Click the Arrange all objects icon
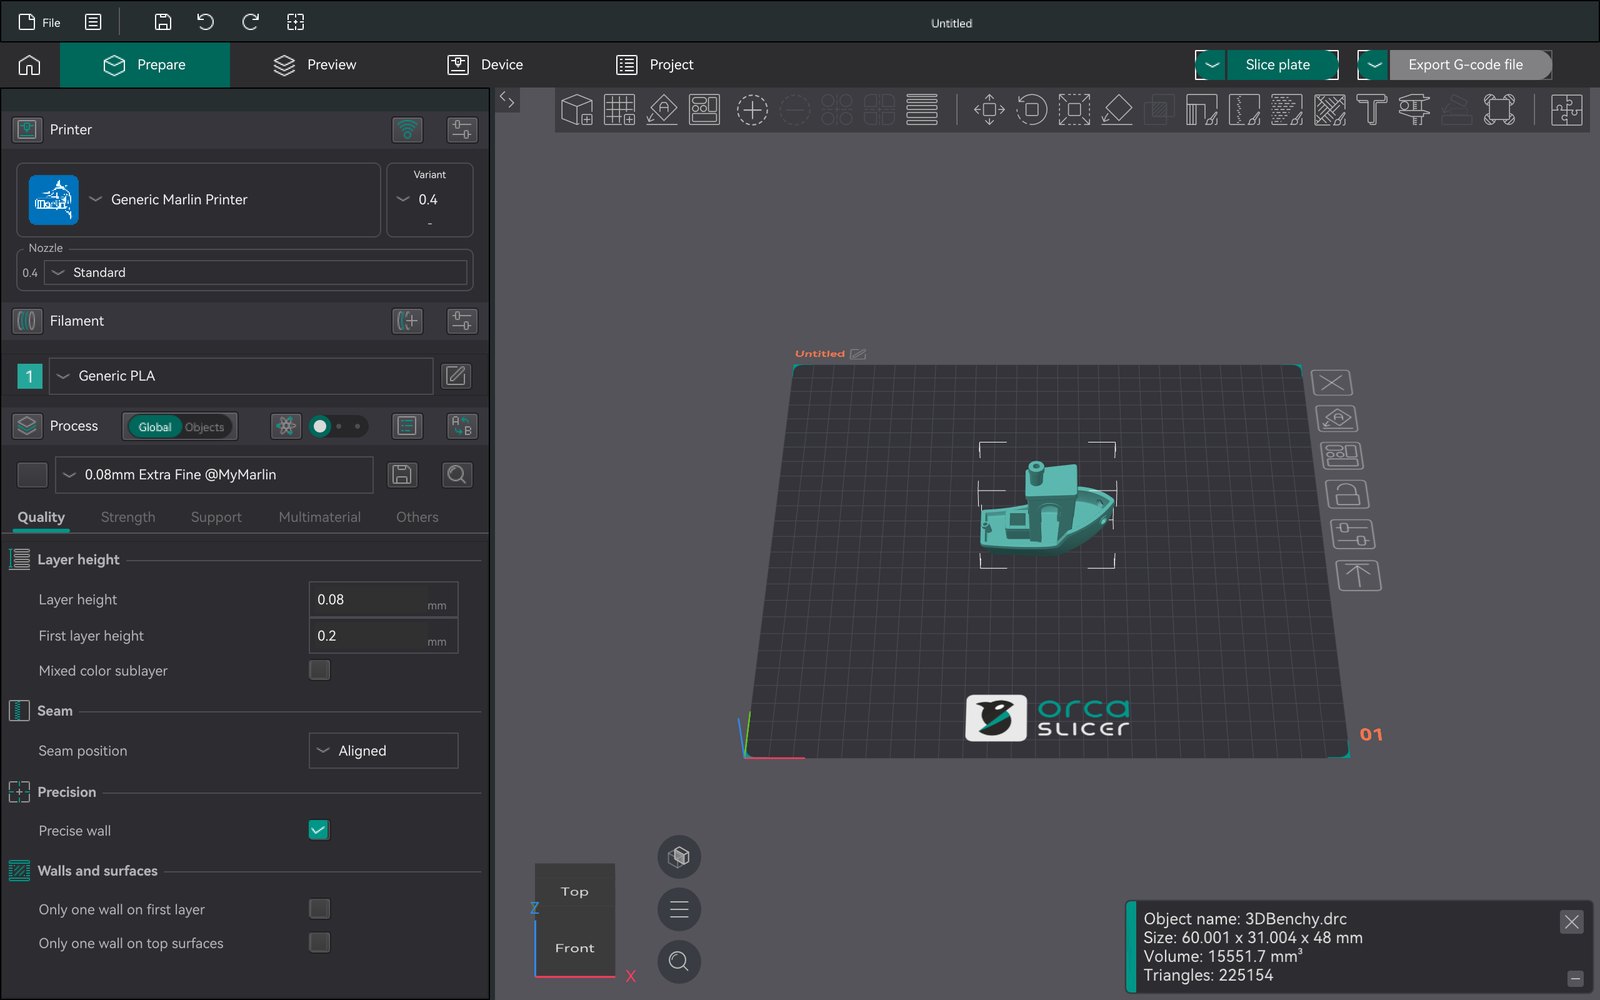The image size is (1600, 1000). (x=704, y=109)
